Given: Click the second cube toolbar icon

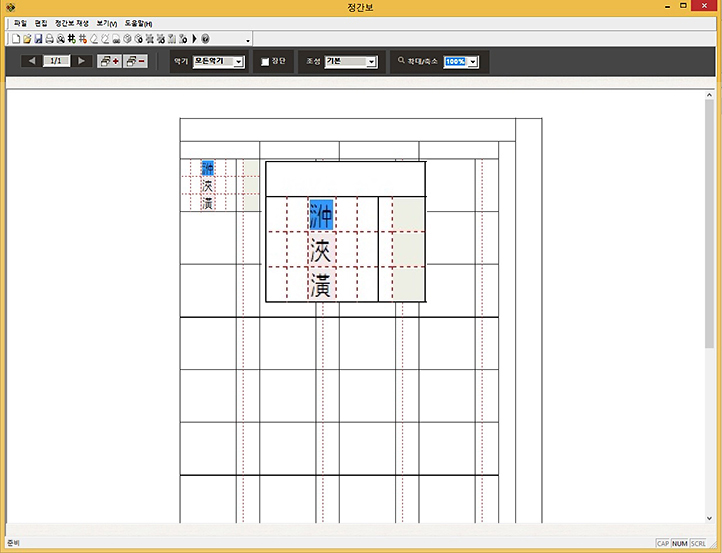Looking at the screenshot, I should [x=138, y=39].
